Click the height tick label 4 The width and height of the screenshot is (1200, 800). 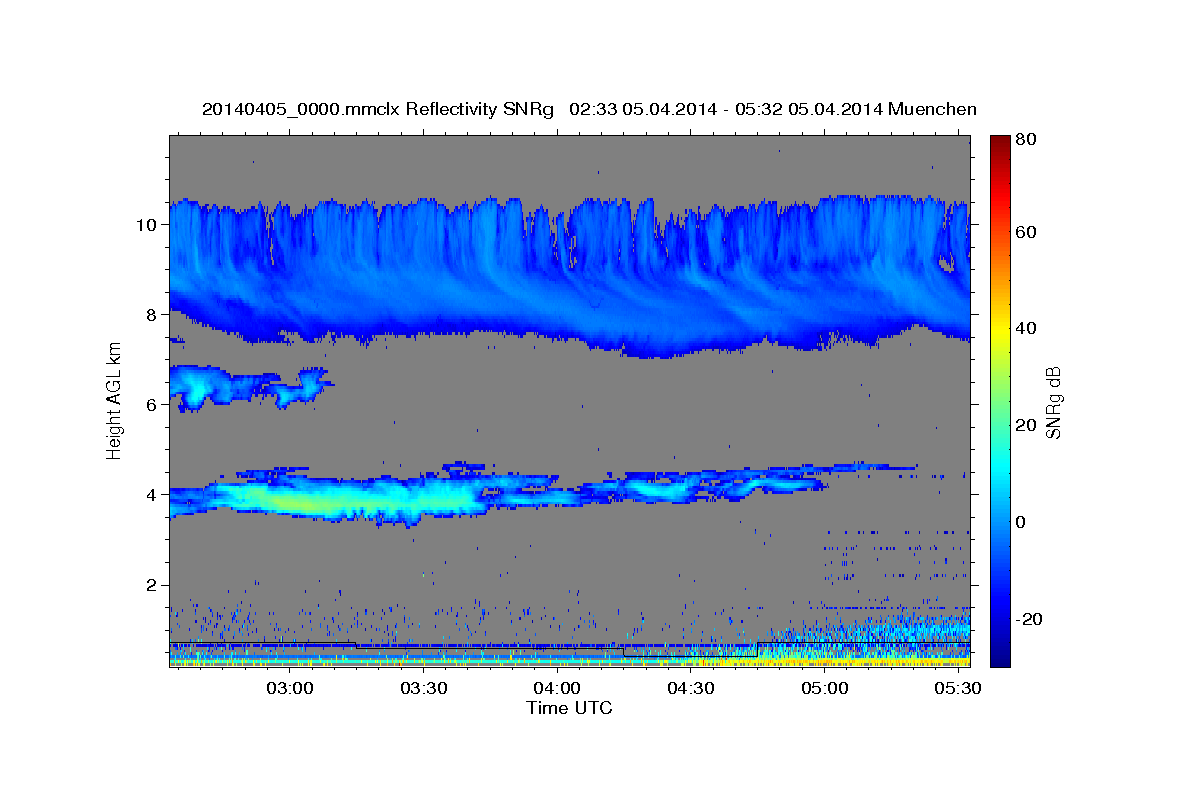click(x=151, y=495)
